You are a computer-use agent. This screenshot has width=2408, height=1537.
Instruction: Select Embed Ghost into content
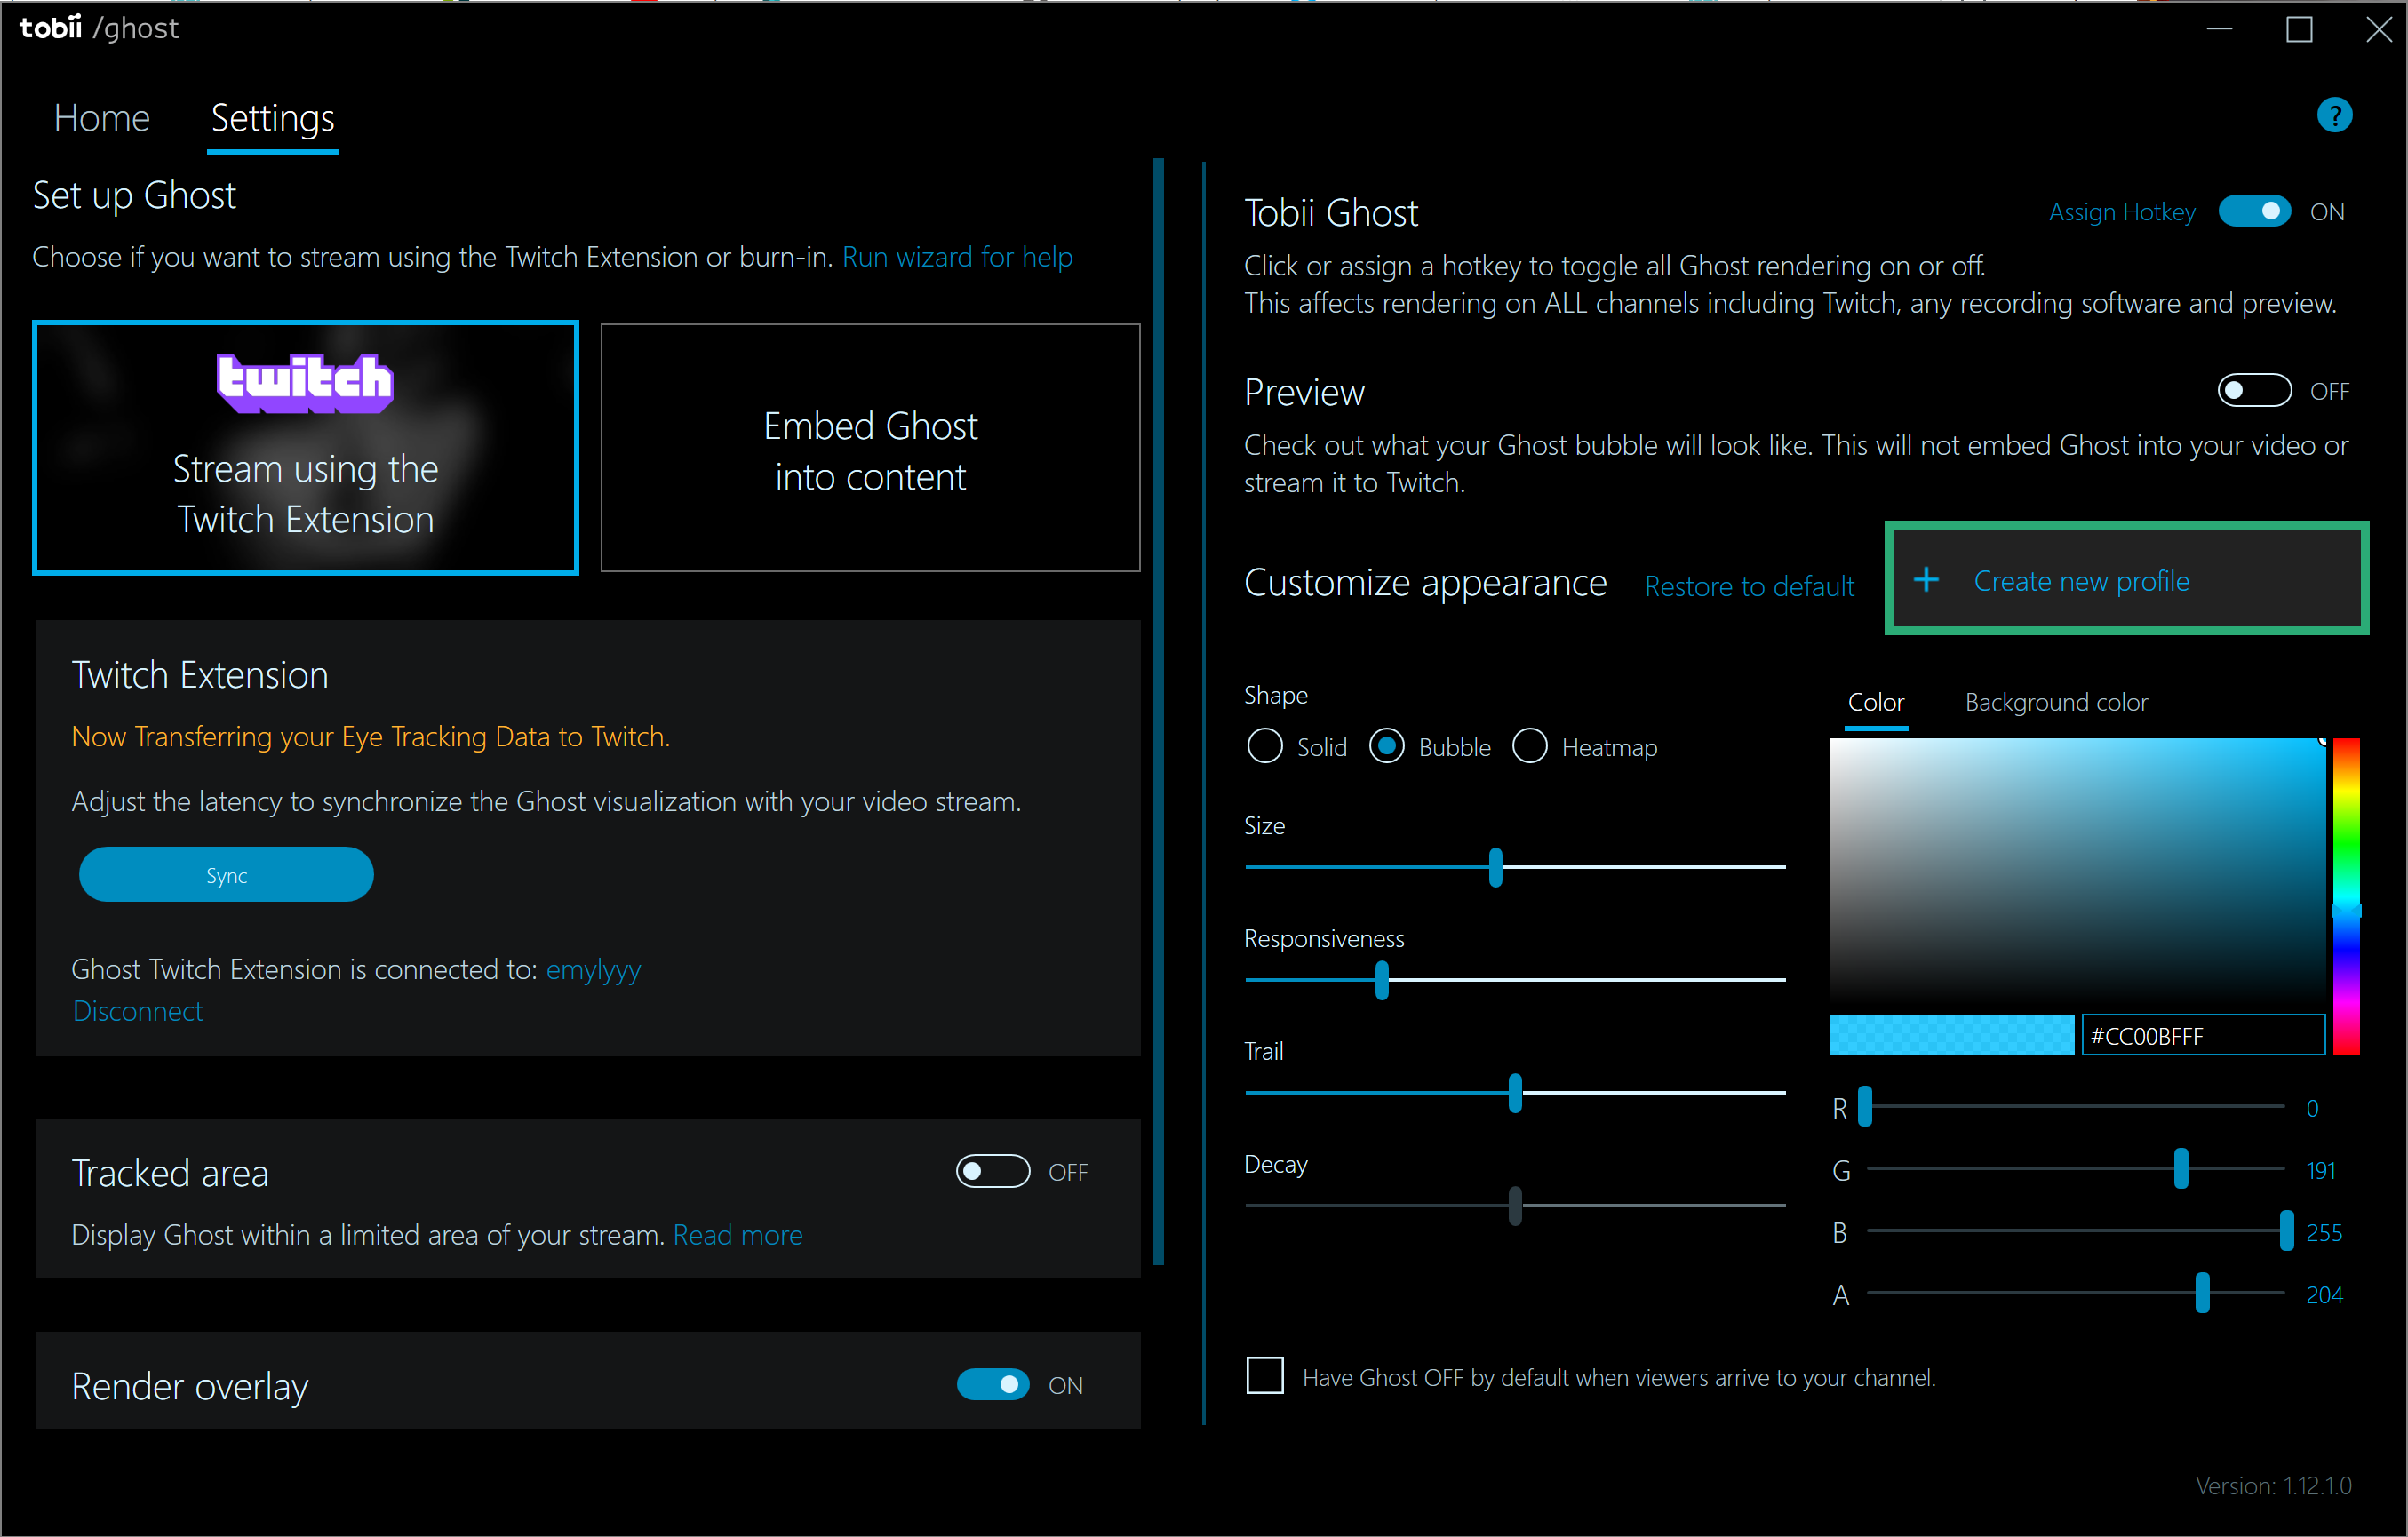pyautogui.click(x=869, y=449)
